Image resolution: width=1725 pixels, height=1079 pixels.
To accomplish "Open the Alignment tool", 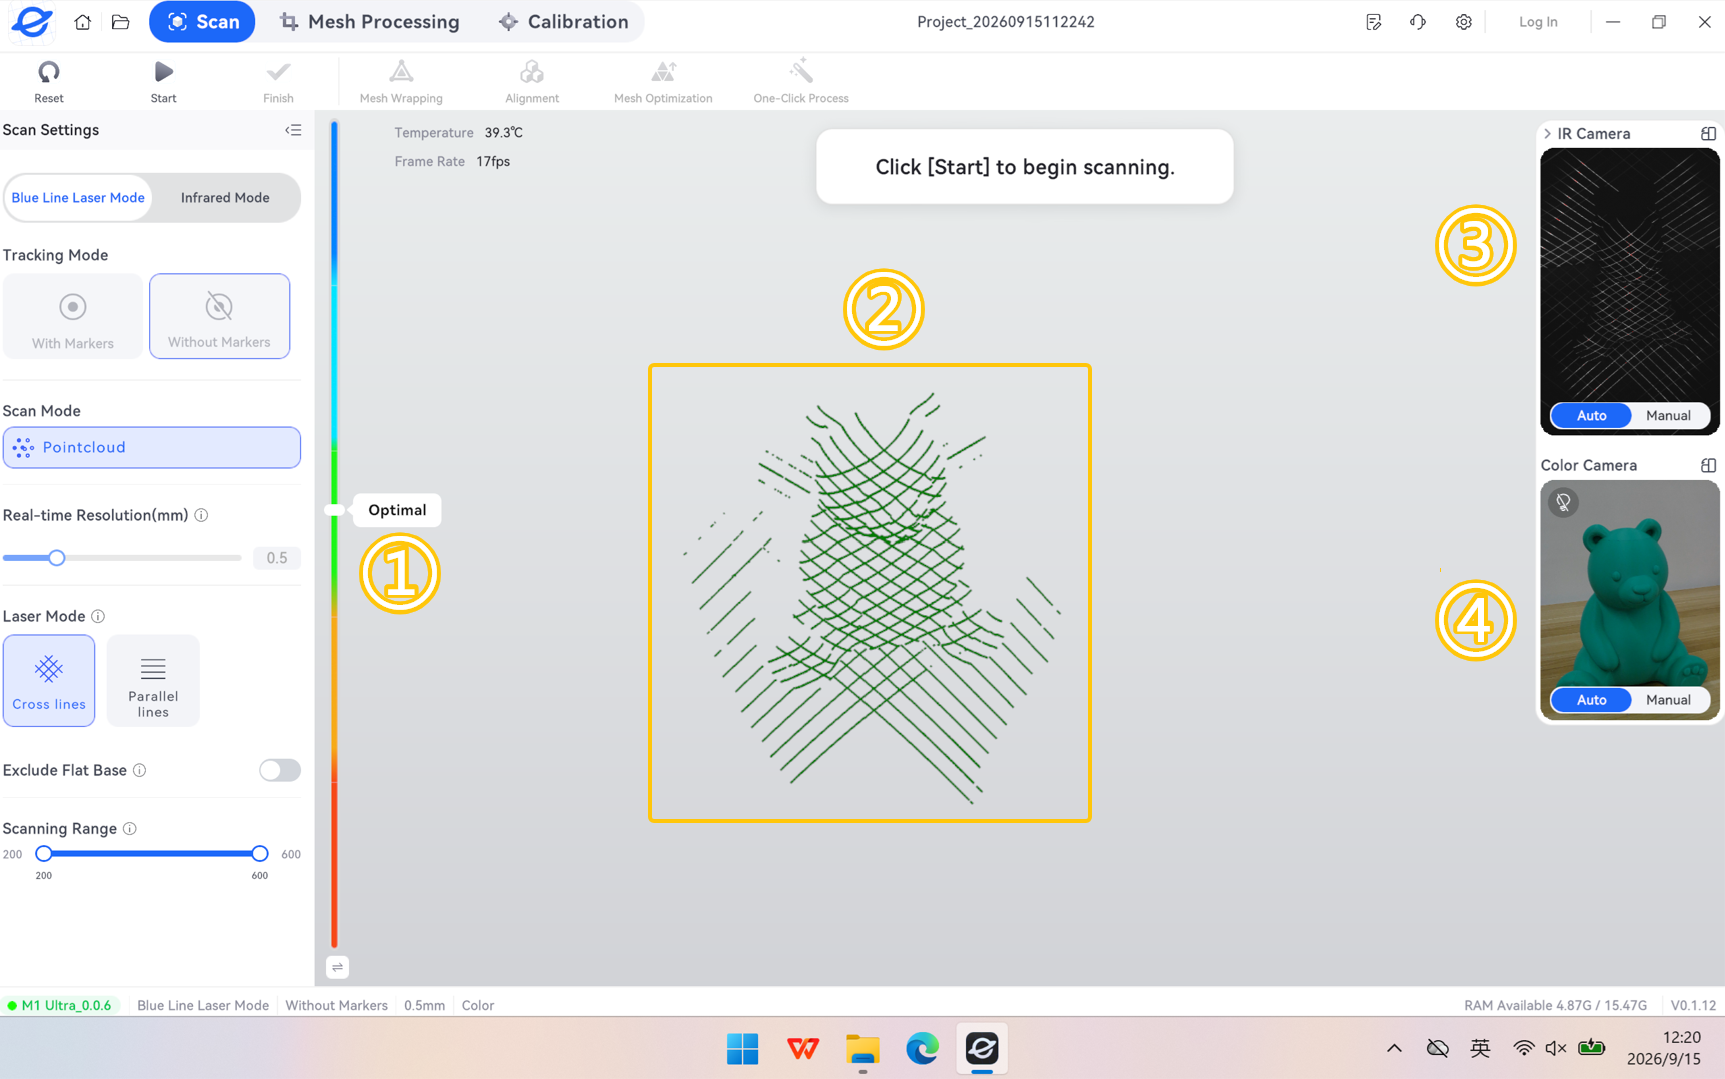I will (x=532, y=81).
